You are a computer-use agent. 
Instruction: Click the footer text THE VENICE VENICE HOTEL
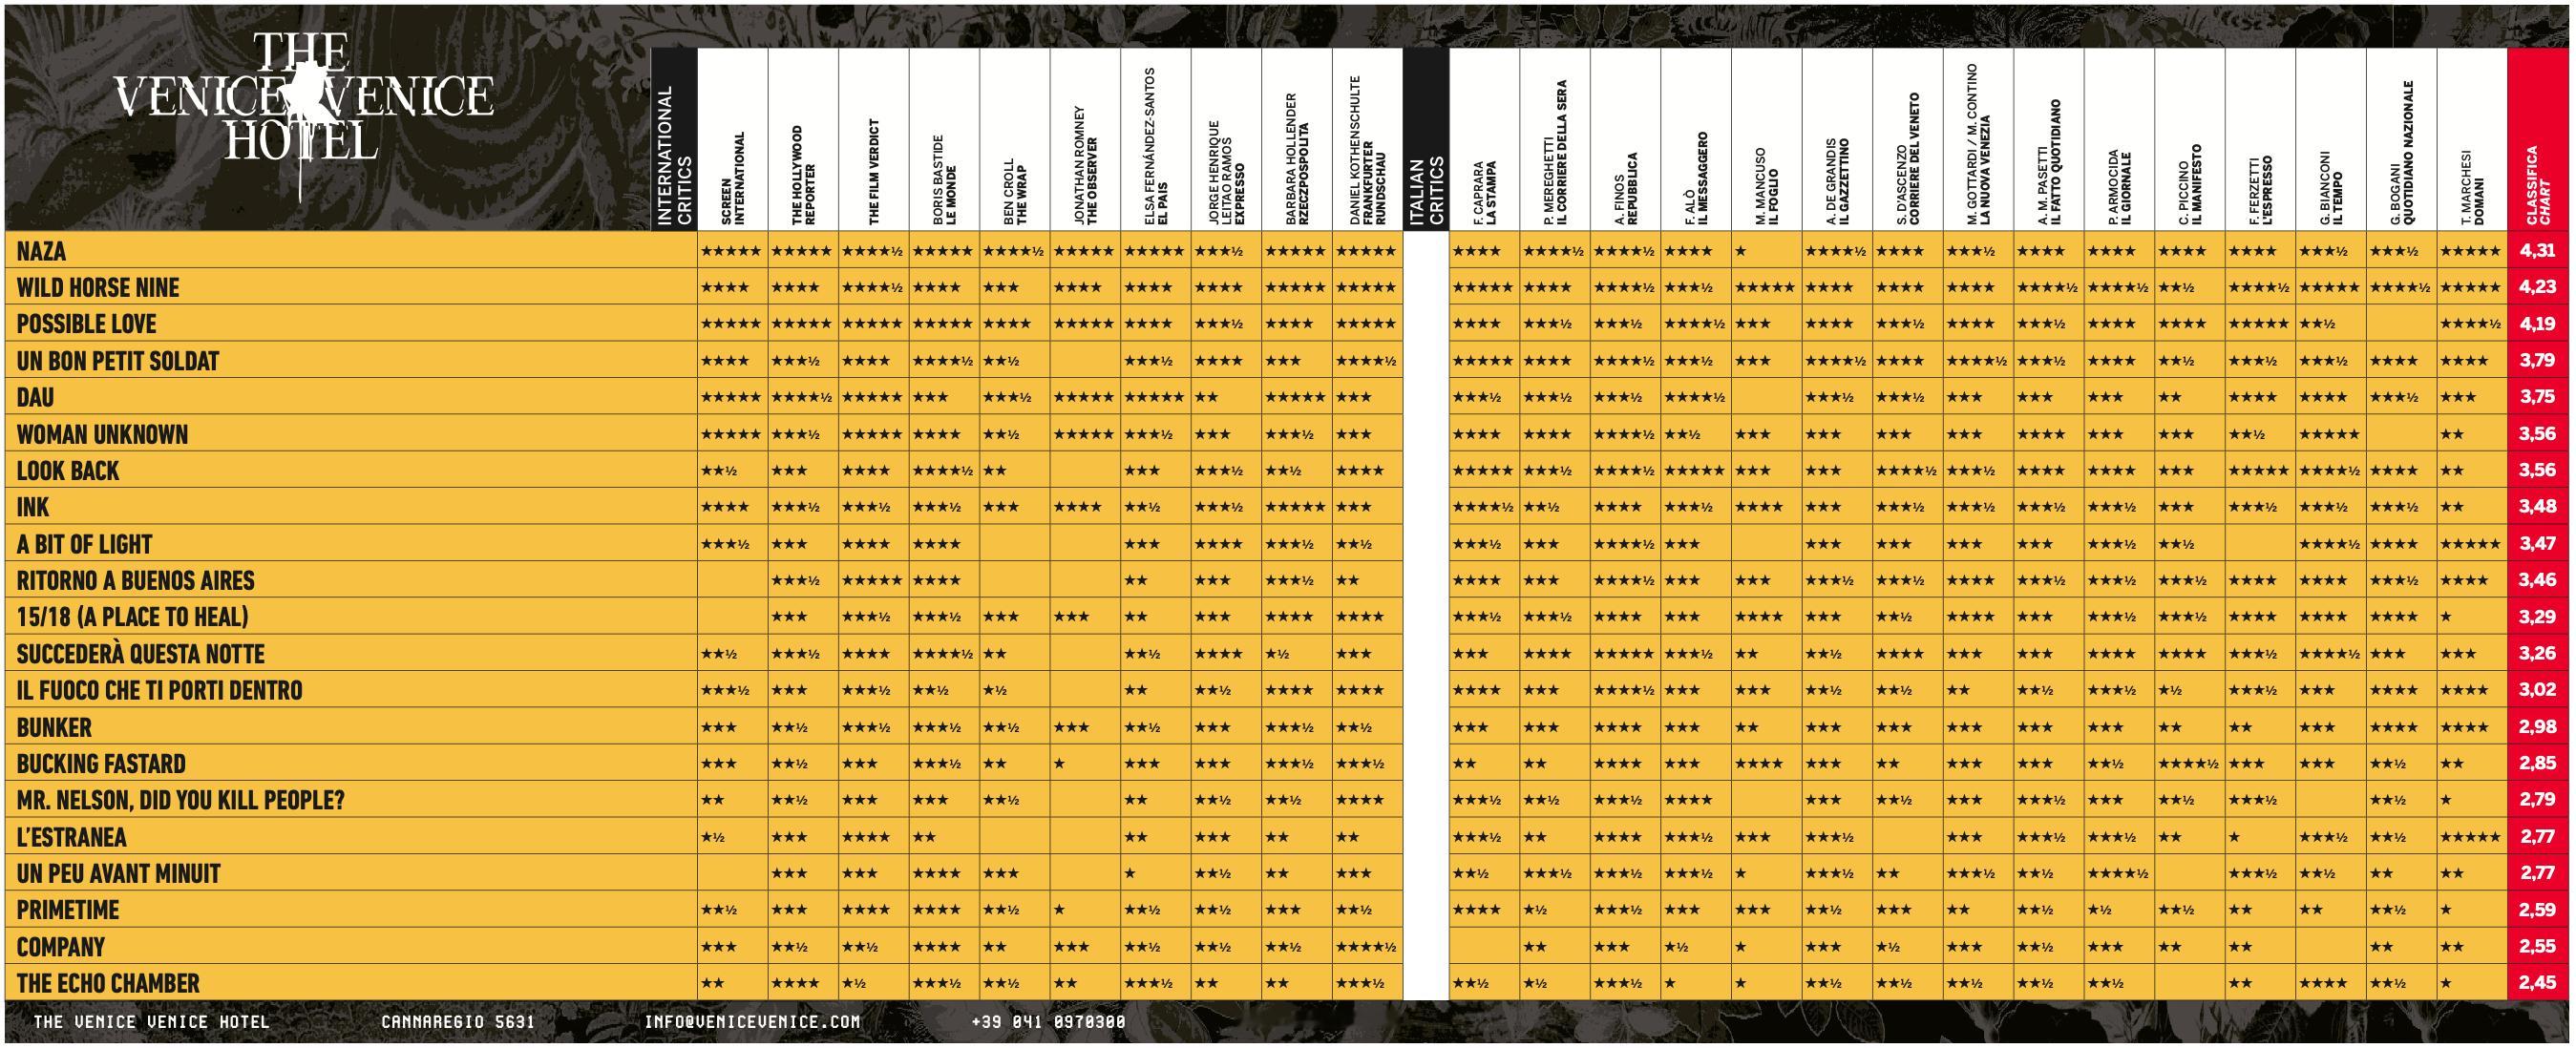151,1022
